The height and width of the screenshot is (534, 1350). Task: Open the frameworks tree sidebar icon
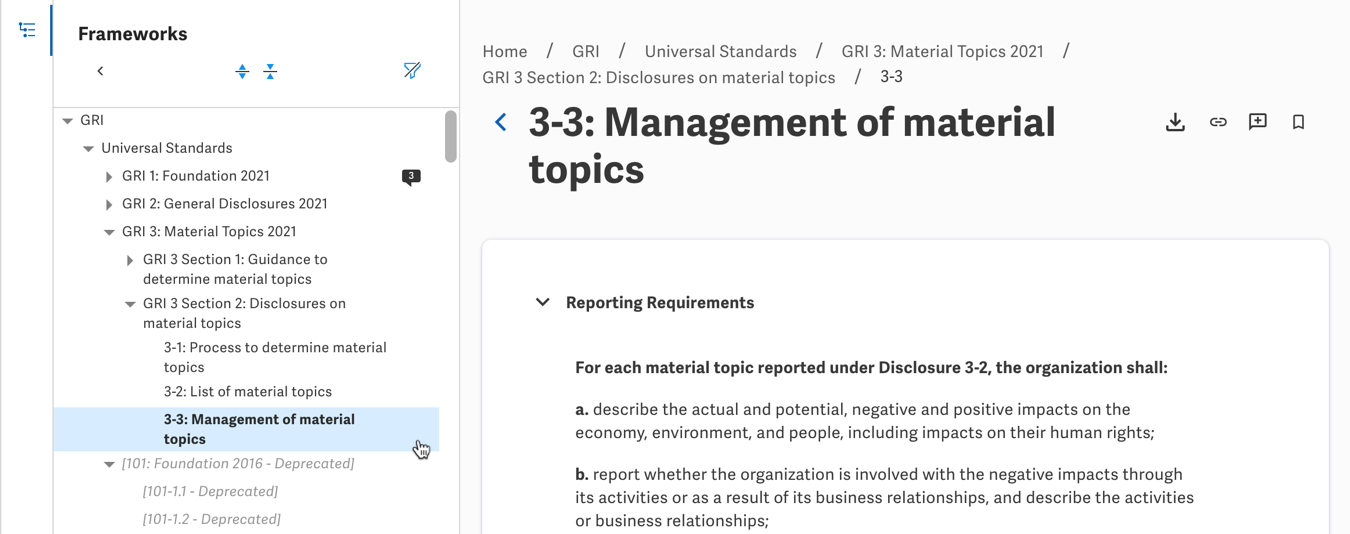click(27, 30)
